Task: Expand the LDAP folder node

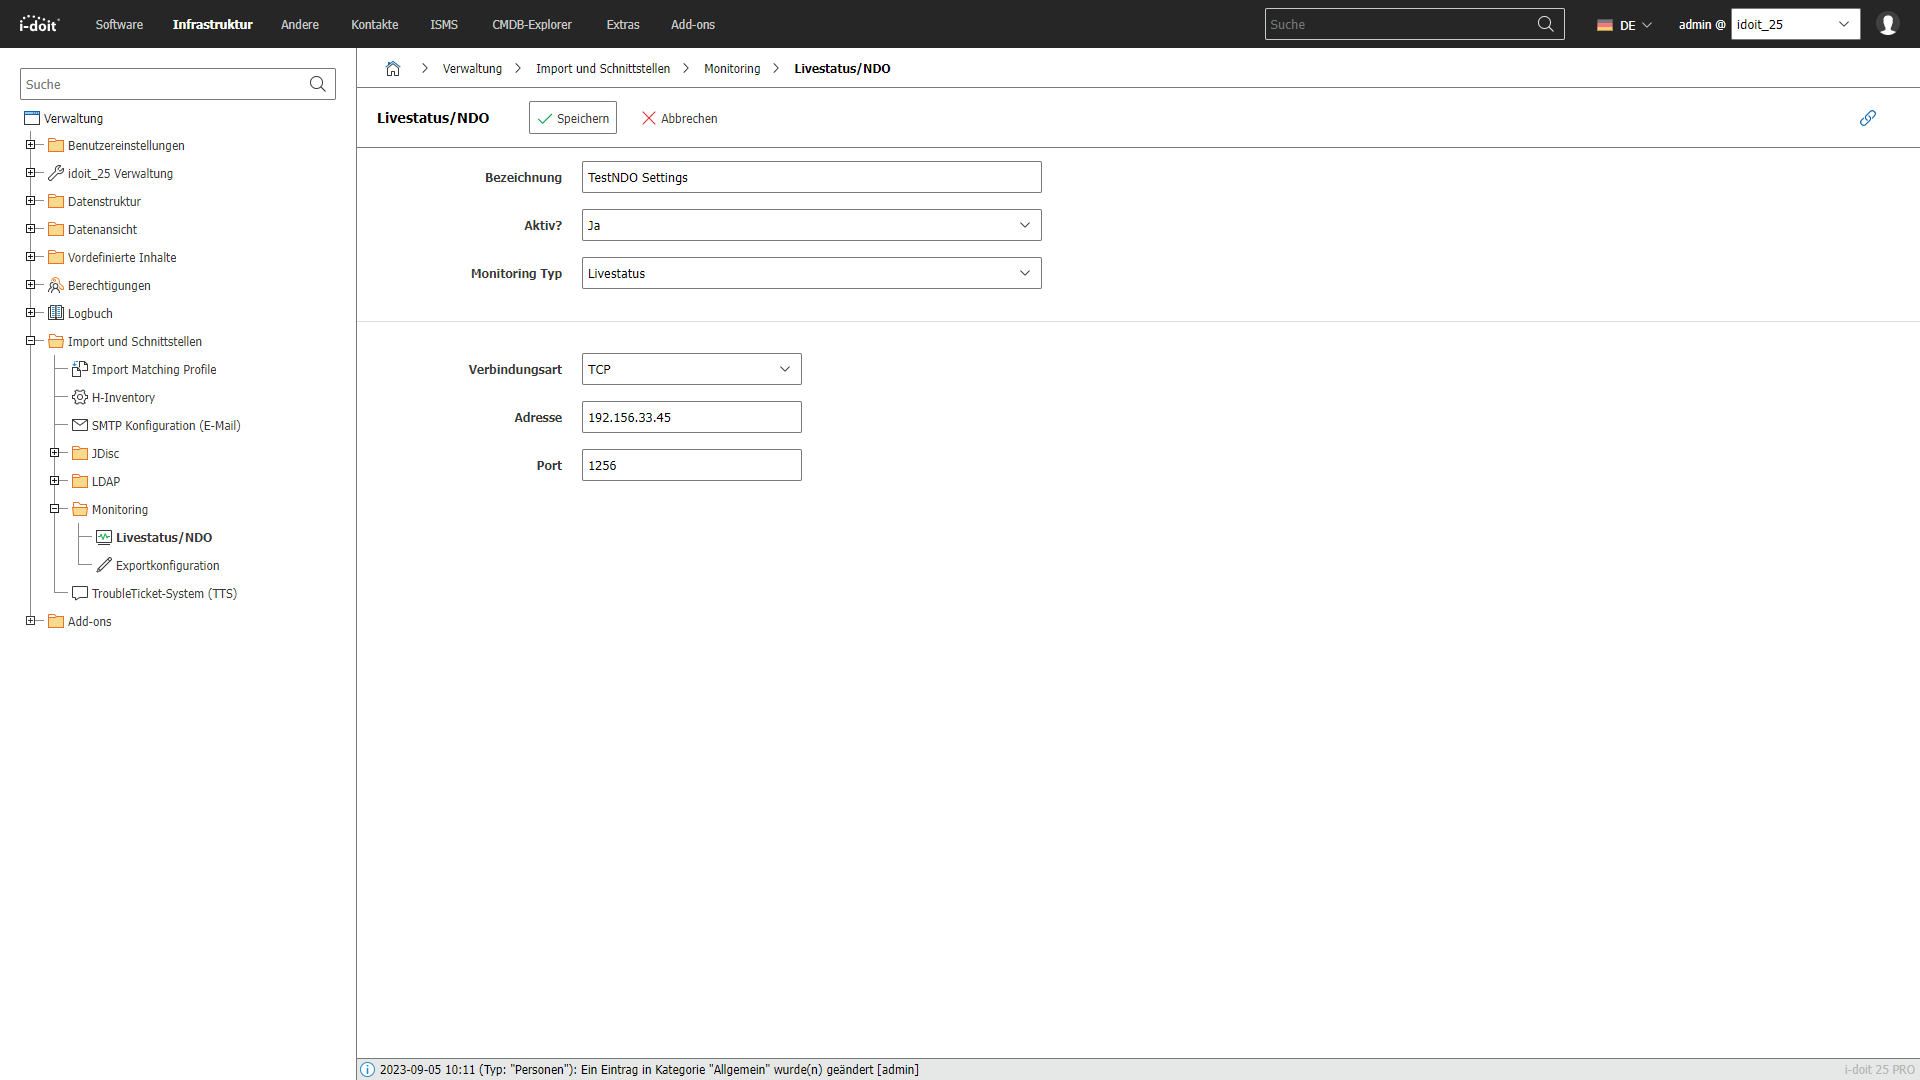Action: 55,481
